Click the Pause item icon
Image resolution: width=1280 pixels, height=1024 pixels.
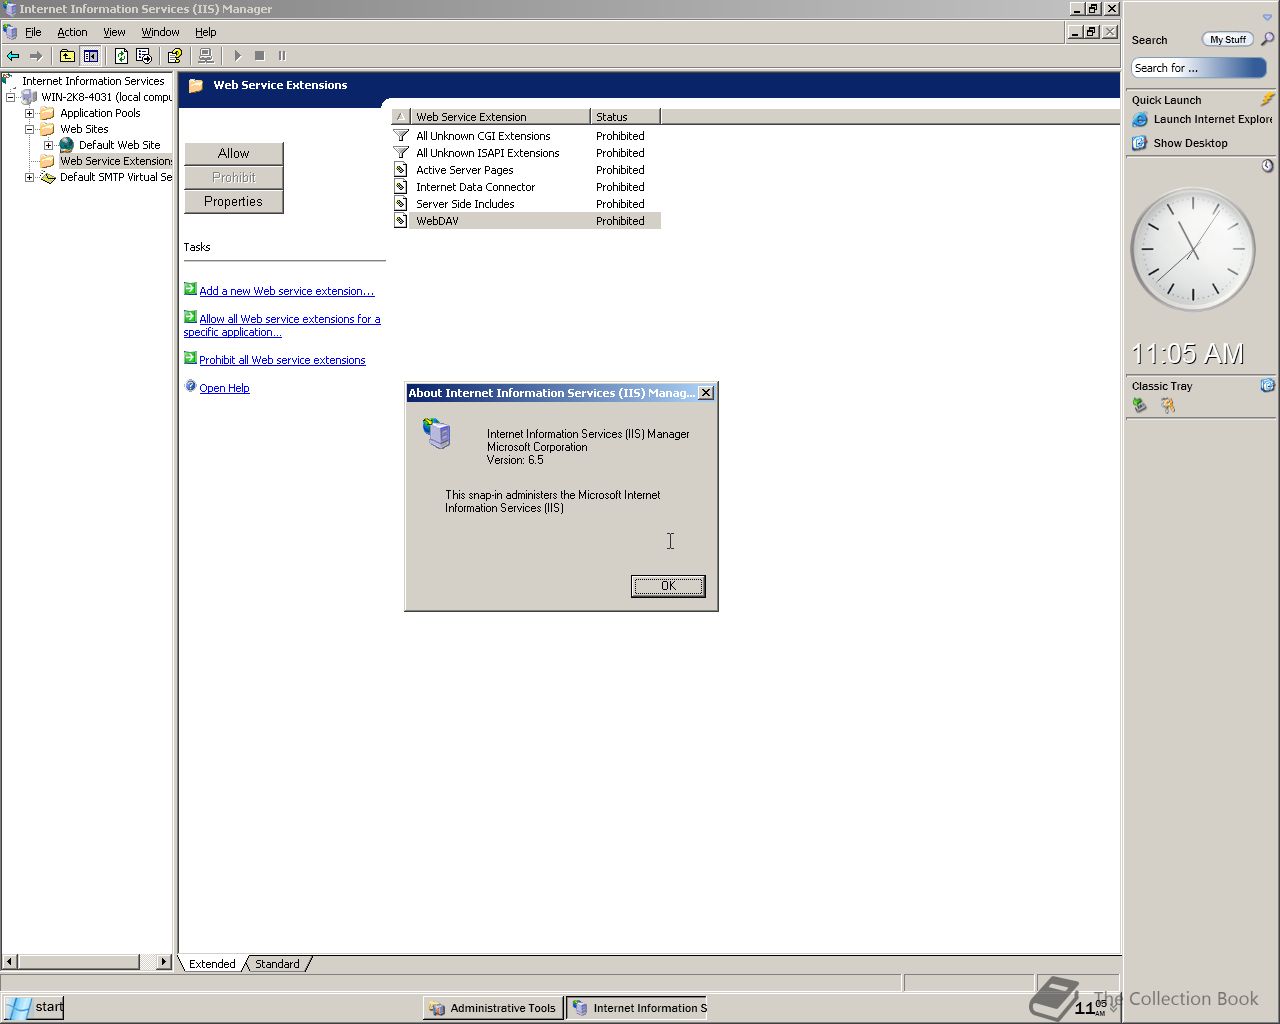point(282,56)
